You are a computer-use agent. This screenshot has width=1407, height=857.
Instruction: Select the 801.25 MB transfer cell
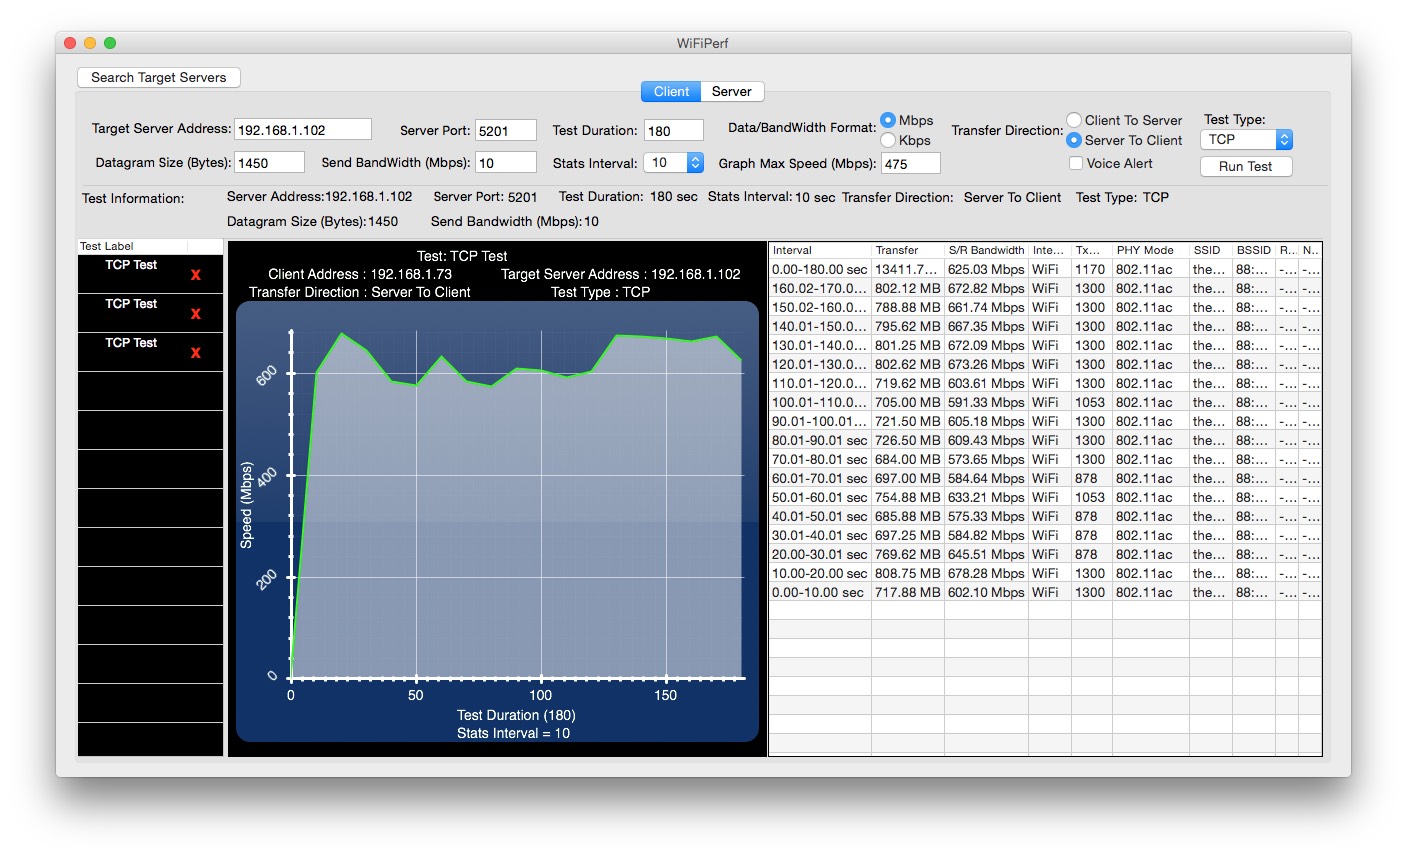908,345
